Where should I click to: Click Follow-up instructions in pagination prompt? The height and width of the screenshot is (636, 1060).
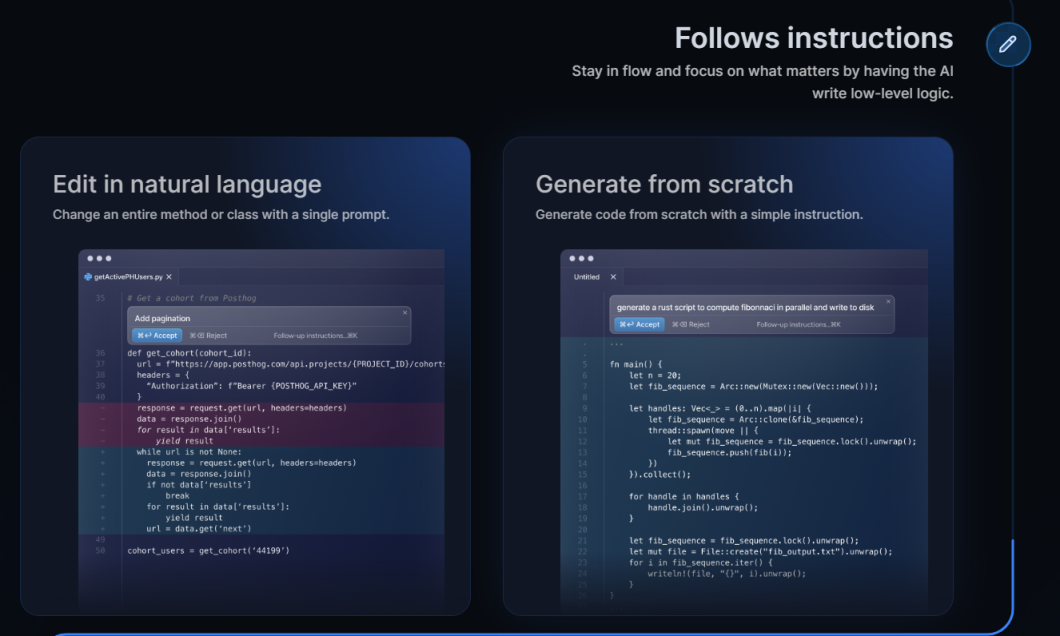[315, 336]
